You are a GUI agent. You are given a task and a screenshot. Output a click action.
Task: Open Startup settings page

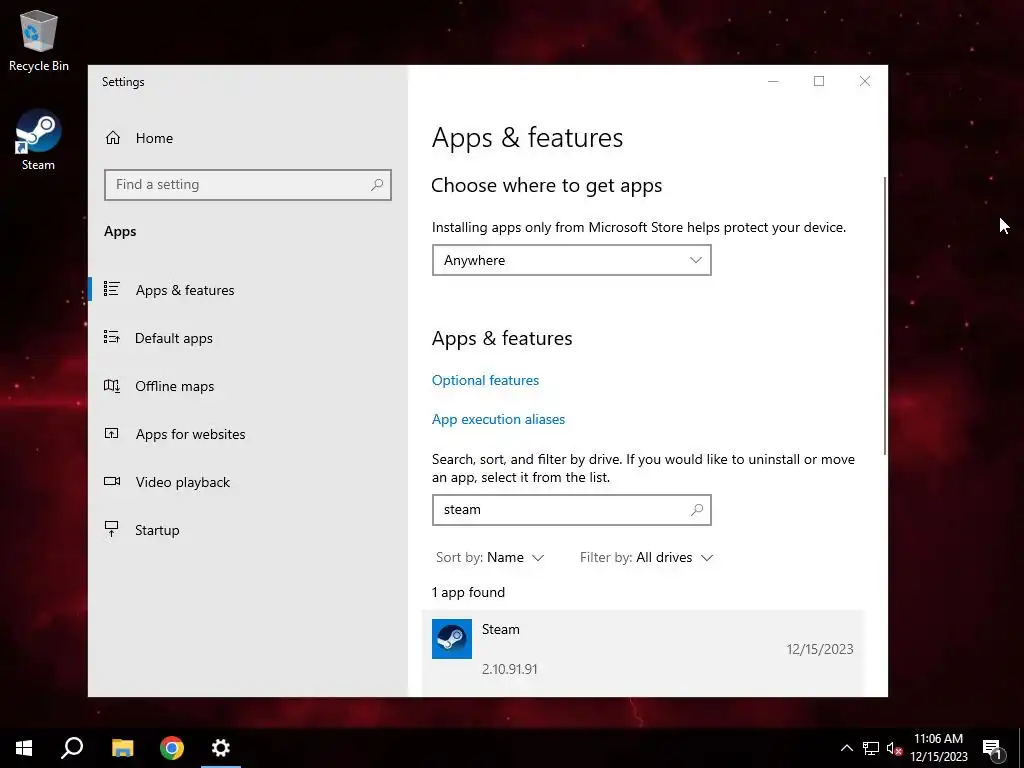[x=248, y=530]
